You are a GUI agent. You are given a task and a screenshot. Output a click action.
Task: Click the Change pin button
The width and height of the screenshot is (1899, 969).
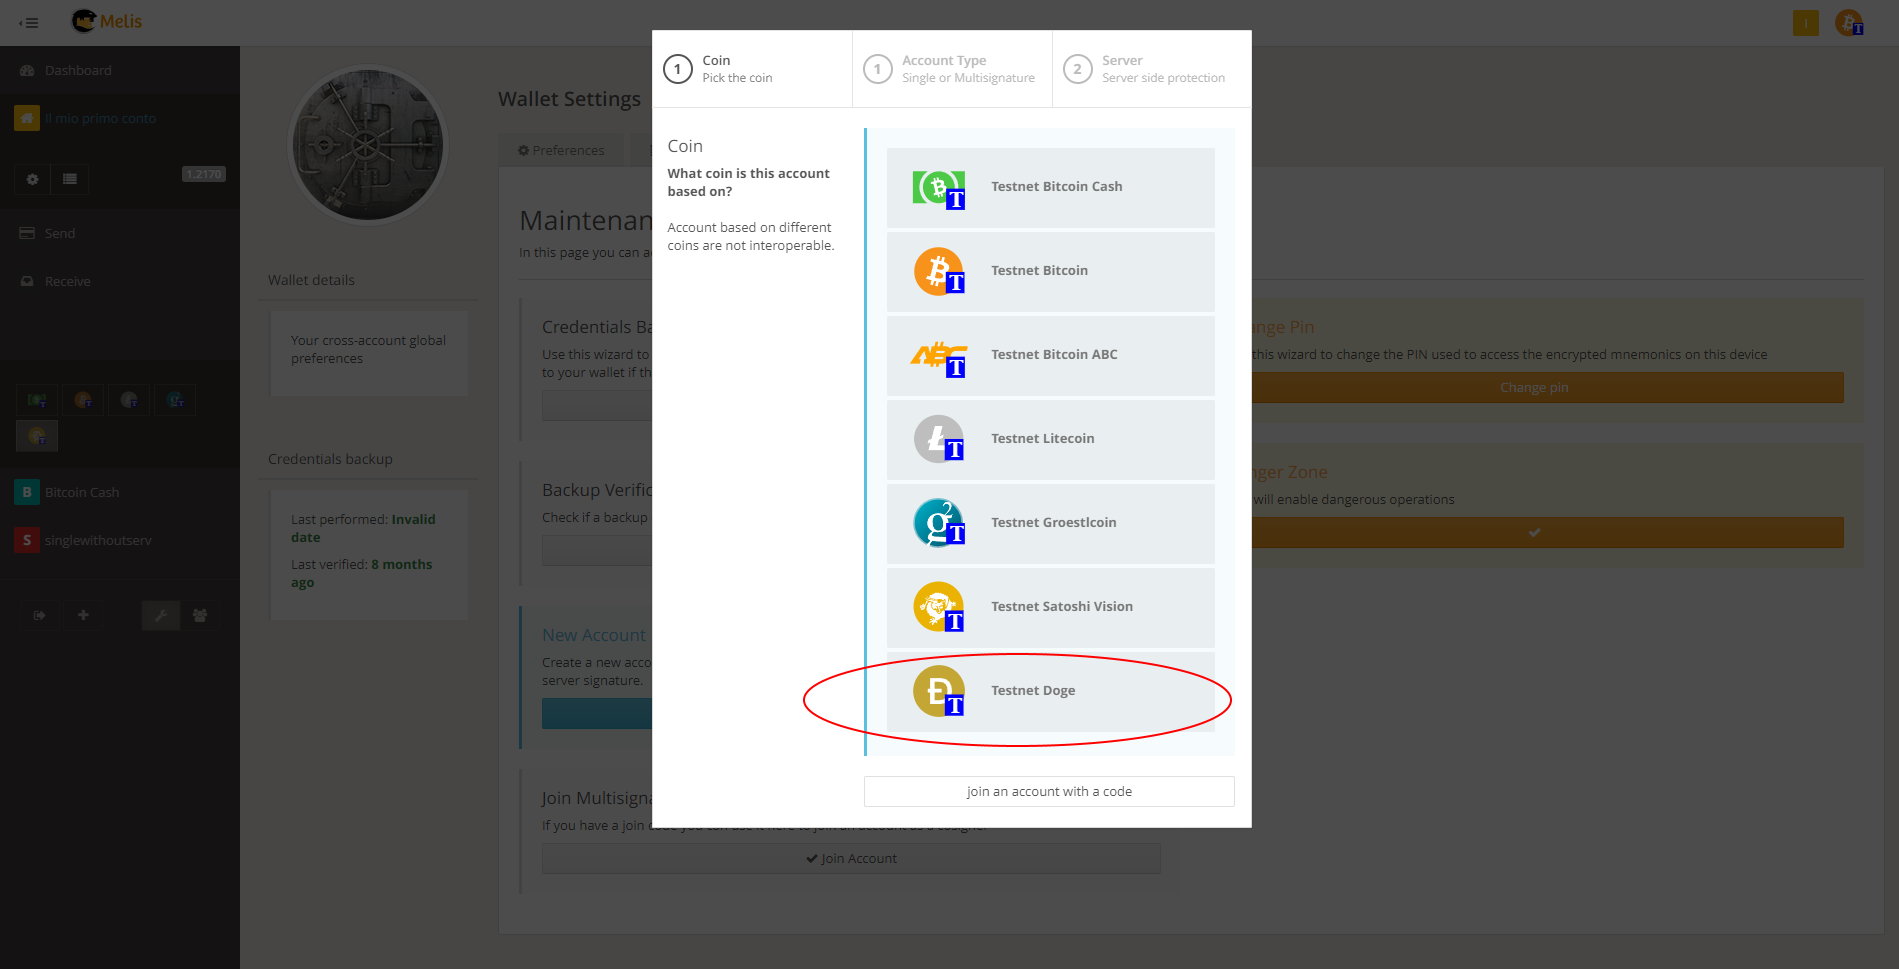coord(1534,388)
